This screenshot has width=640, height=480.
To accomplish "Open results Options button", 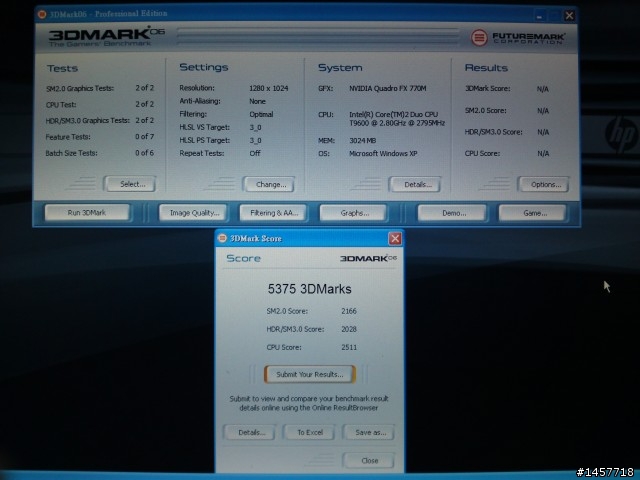I will [x=544, y=184].
